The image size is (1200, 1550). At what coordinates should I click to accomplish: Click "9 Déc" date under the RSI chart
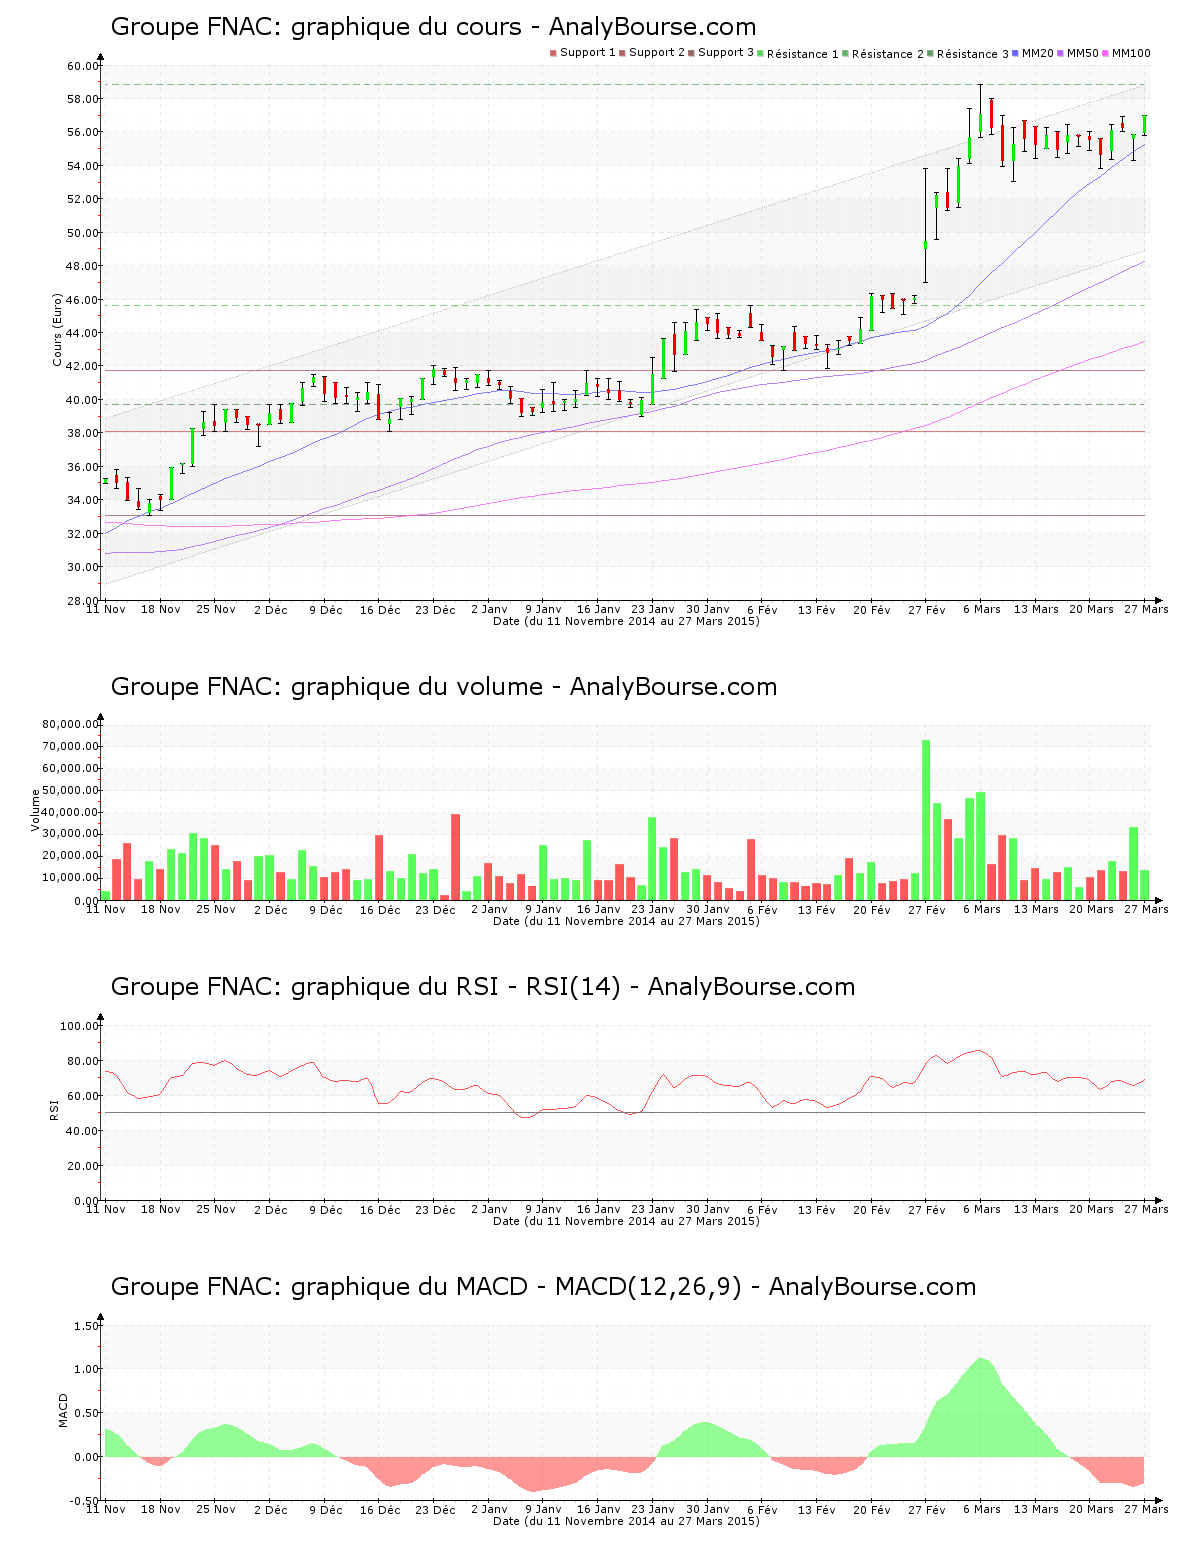(325, 1209)
